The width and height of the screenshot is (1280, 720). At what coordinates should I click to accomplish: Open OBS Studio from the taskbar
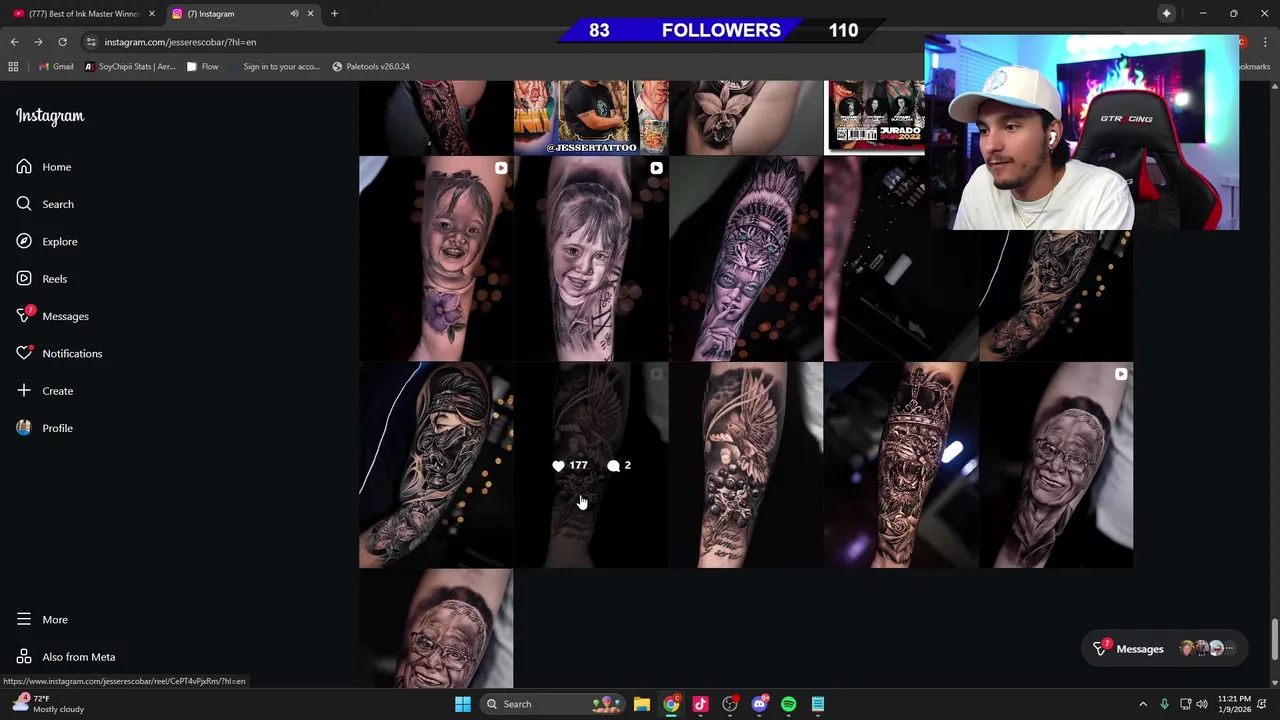[730, 704]
